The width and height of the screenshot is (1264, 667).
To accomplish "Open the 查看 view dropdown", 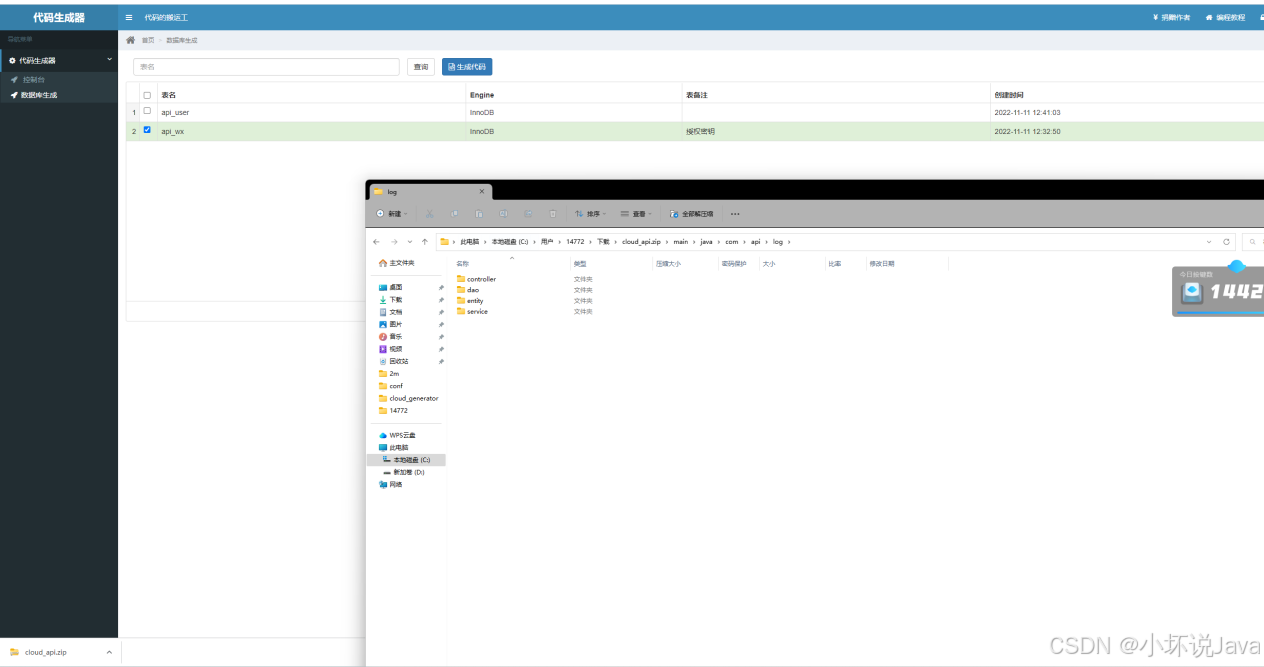I will 635,214.
